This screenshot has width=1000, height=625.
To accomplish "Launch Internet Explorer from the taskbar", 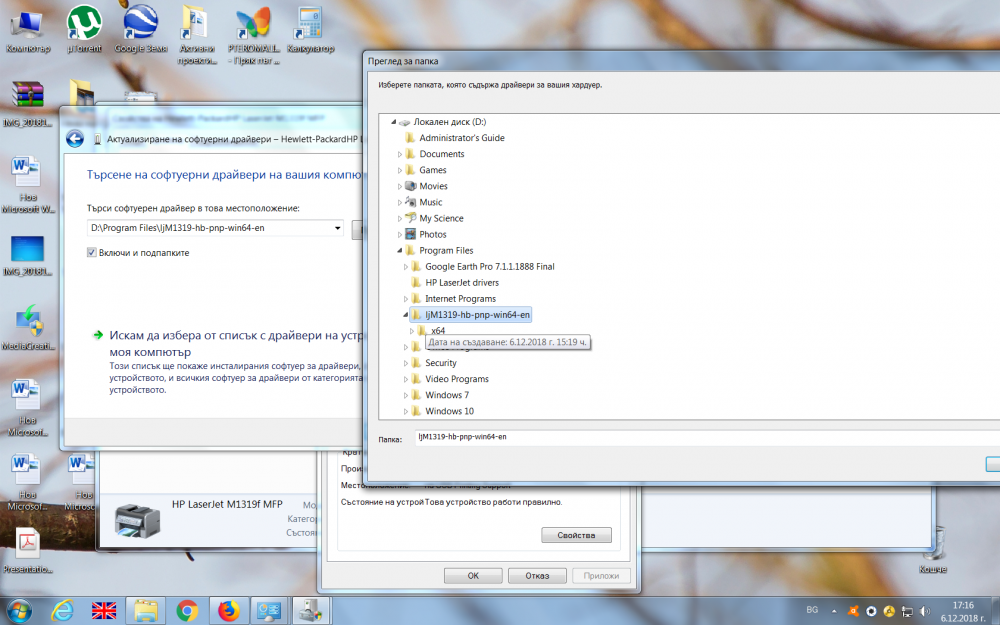I will 62,611.
